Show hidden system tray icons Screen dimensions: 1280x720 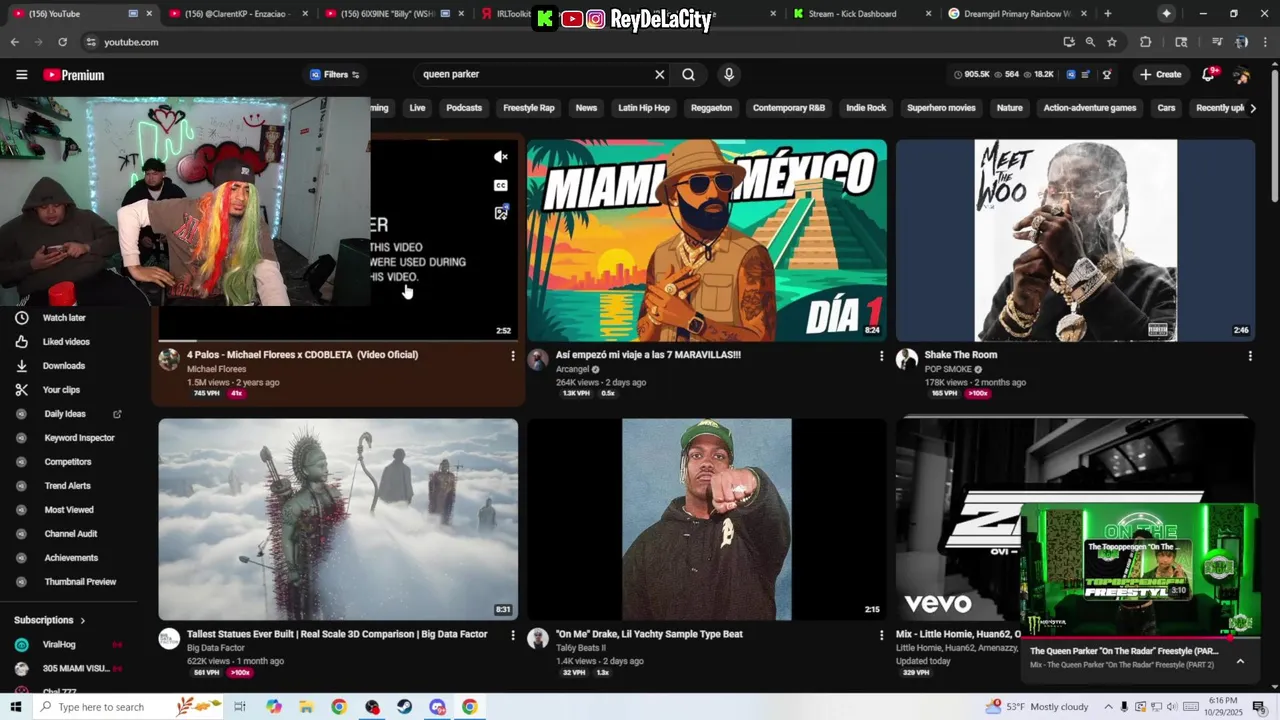click(1108, 707)
